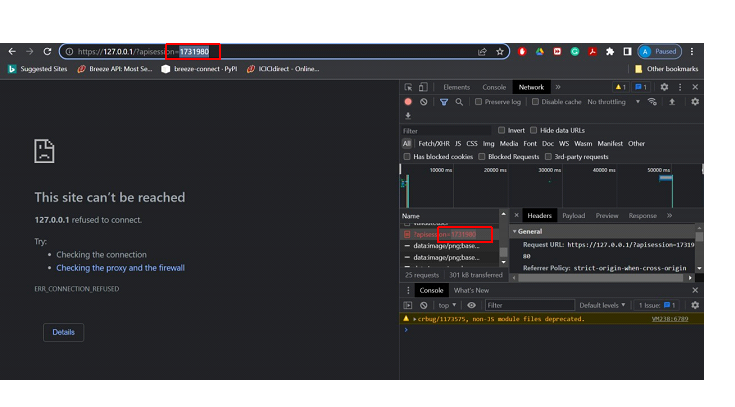The width and height of the screenshot is (735, 407).
Task: Tick the Hide data URLs checkbox
Action: tap(534, 130)
